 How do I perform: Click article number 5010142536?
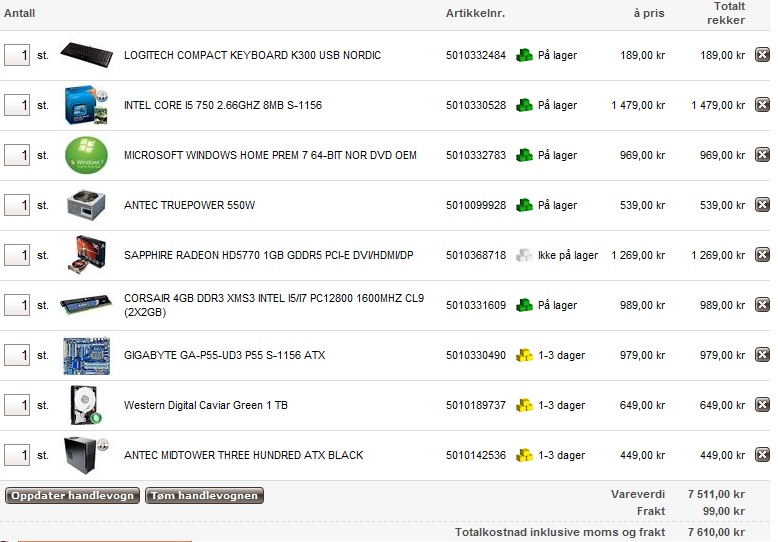(x=476, y=455)
